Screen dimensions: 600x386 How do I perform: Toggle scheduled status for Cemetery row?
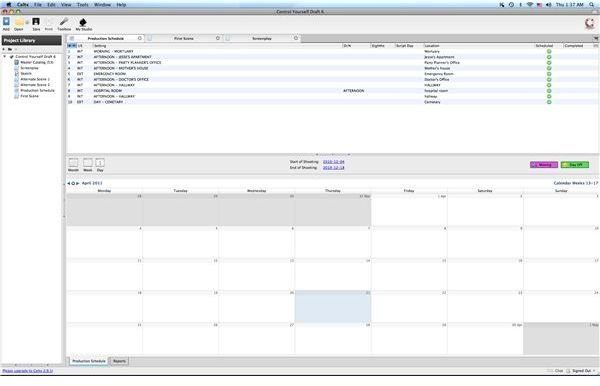tap(549, 102)
